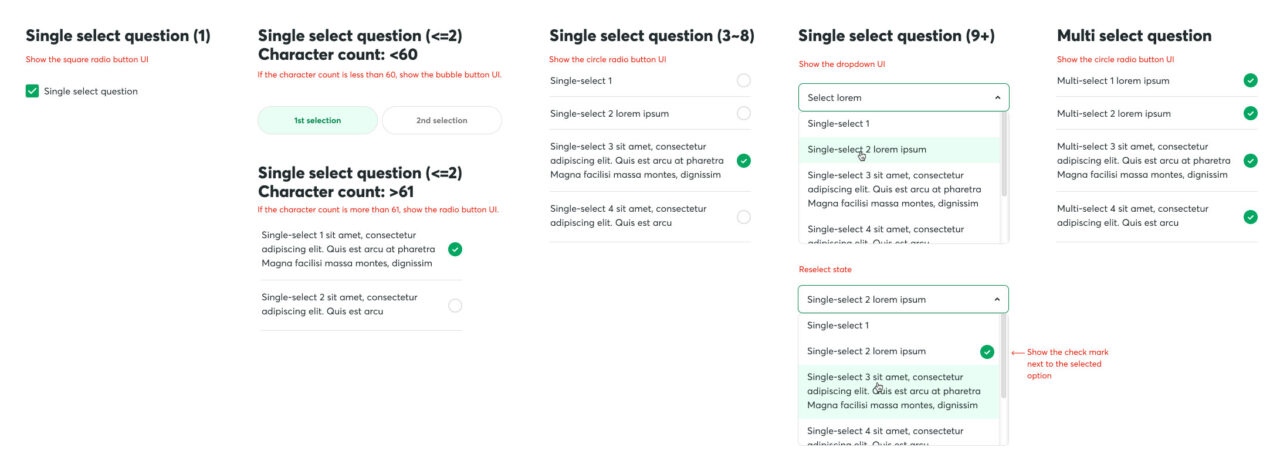Toggle Multi-select 2 lorem ipsum check icon
Image resolution: width=1280 pixels, height=471 pixels.
coord(1250,113)
